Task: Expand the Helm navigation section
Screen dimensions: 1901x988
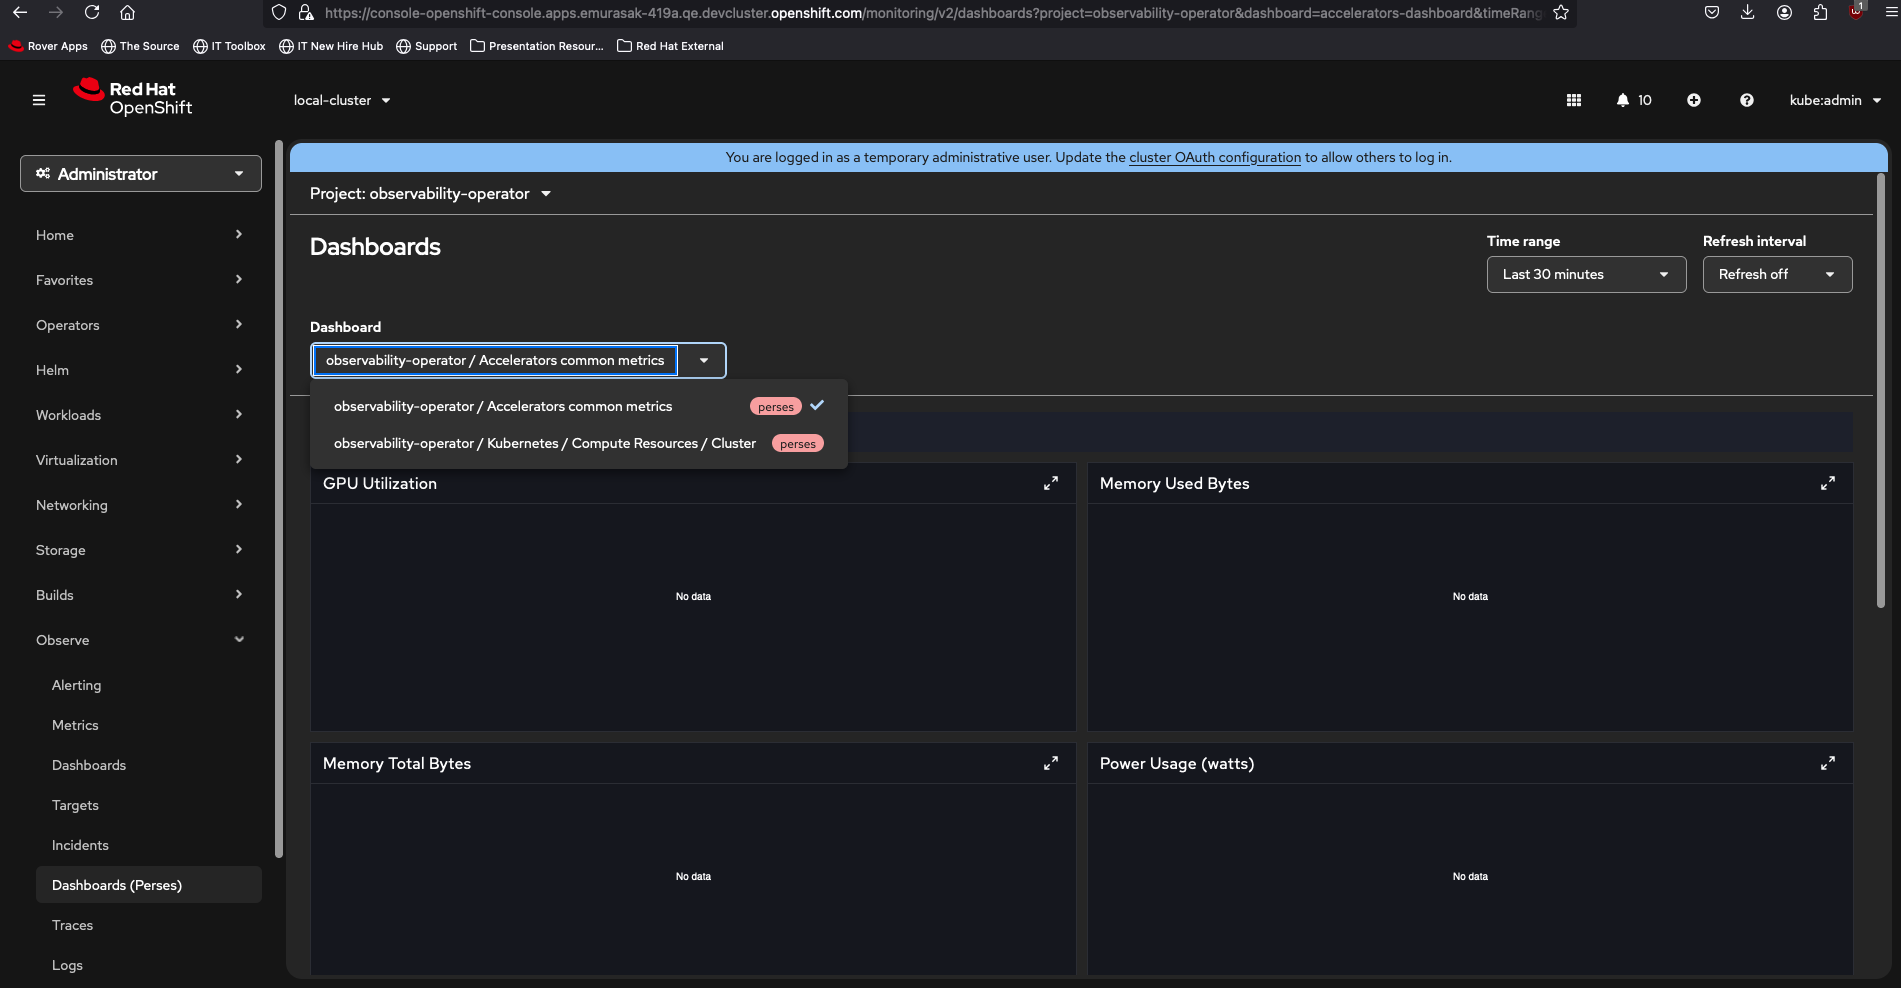Action: (140, 370)
